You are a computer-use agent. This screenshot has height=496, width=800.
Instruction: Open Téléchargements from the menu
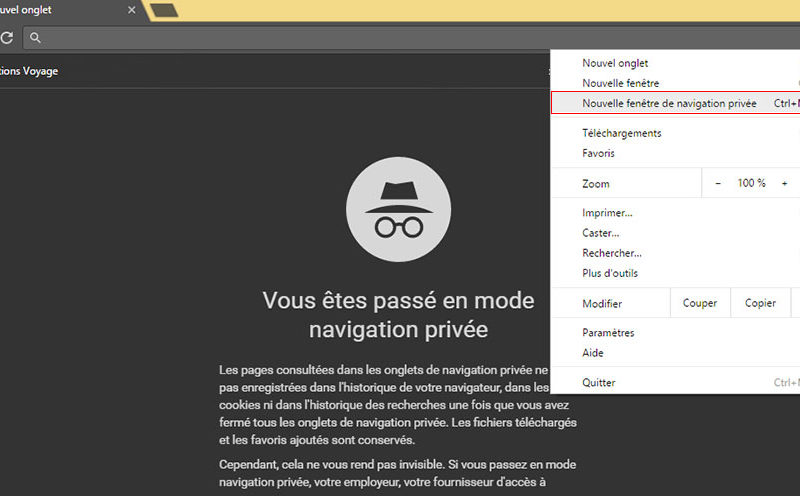[x=621, y=133]
